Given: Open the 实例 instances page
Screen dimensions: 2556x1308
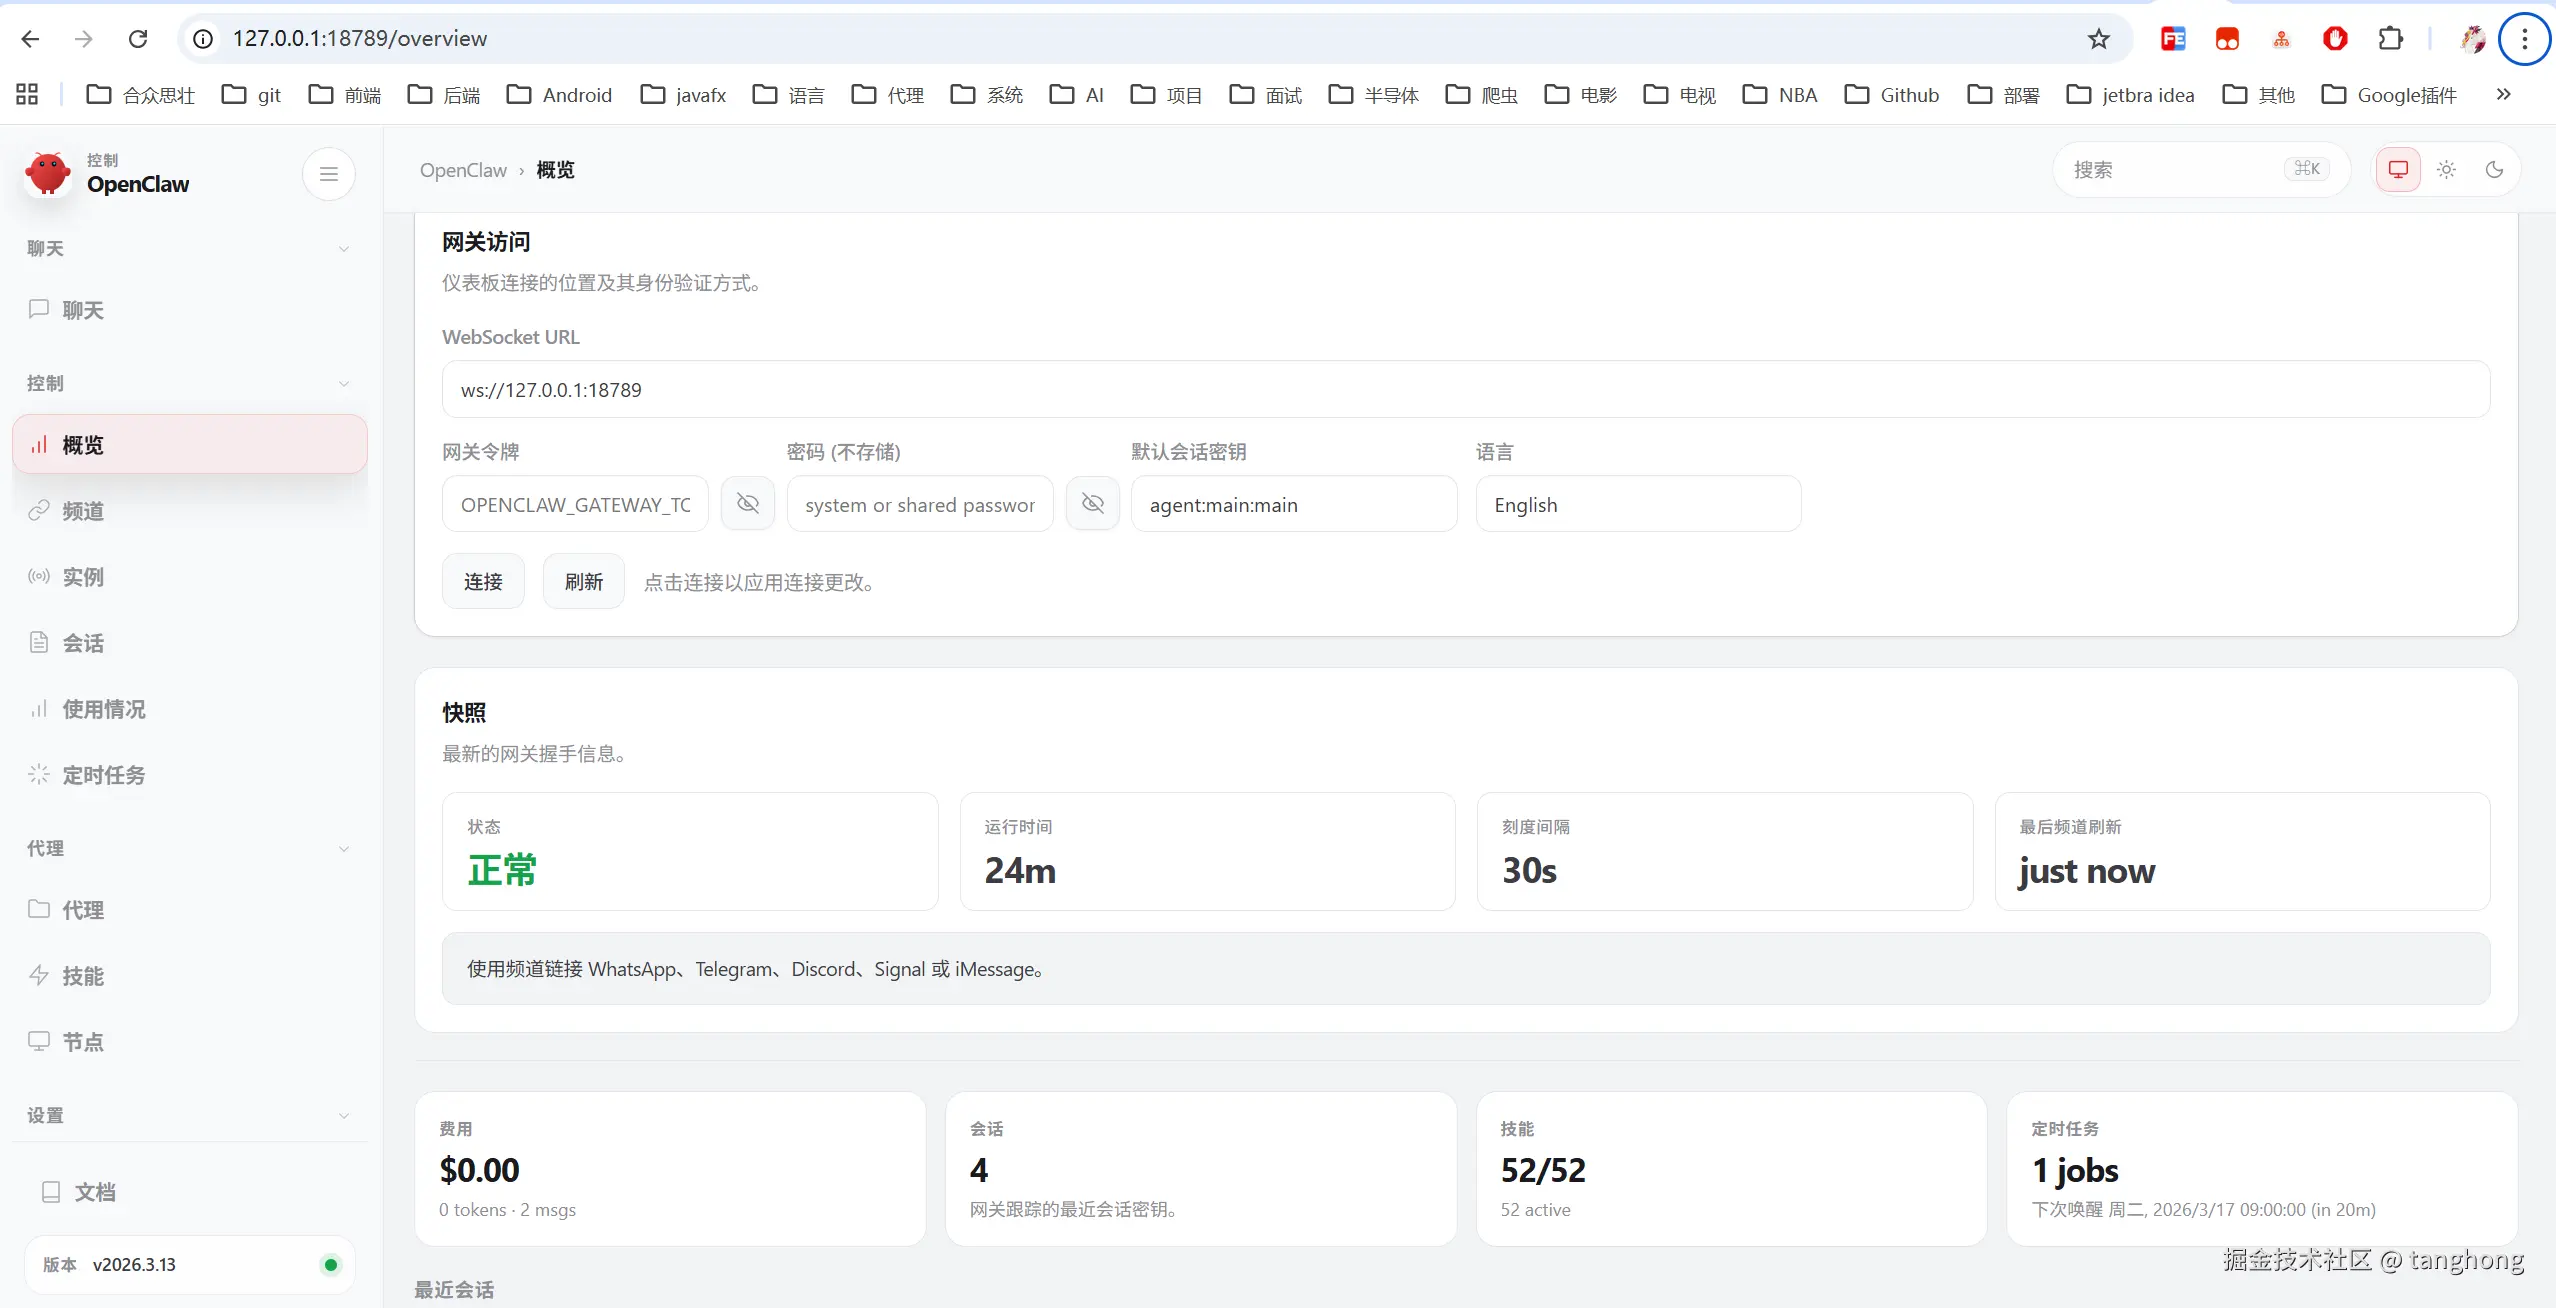Looking at the screenshot, I should tap(83, 577).
